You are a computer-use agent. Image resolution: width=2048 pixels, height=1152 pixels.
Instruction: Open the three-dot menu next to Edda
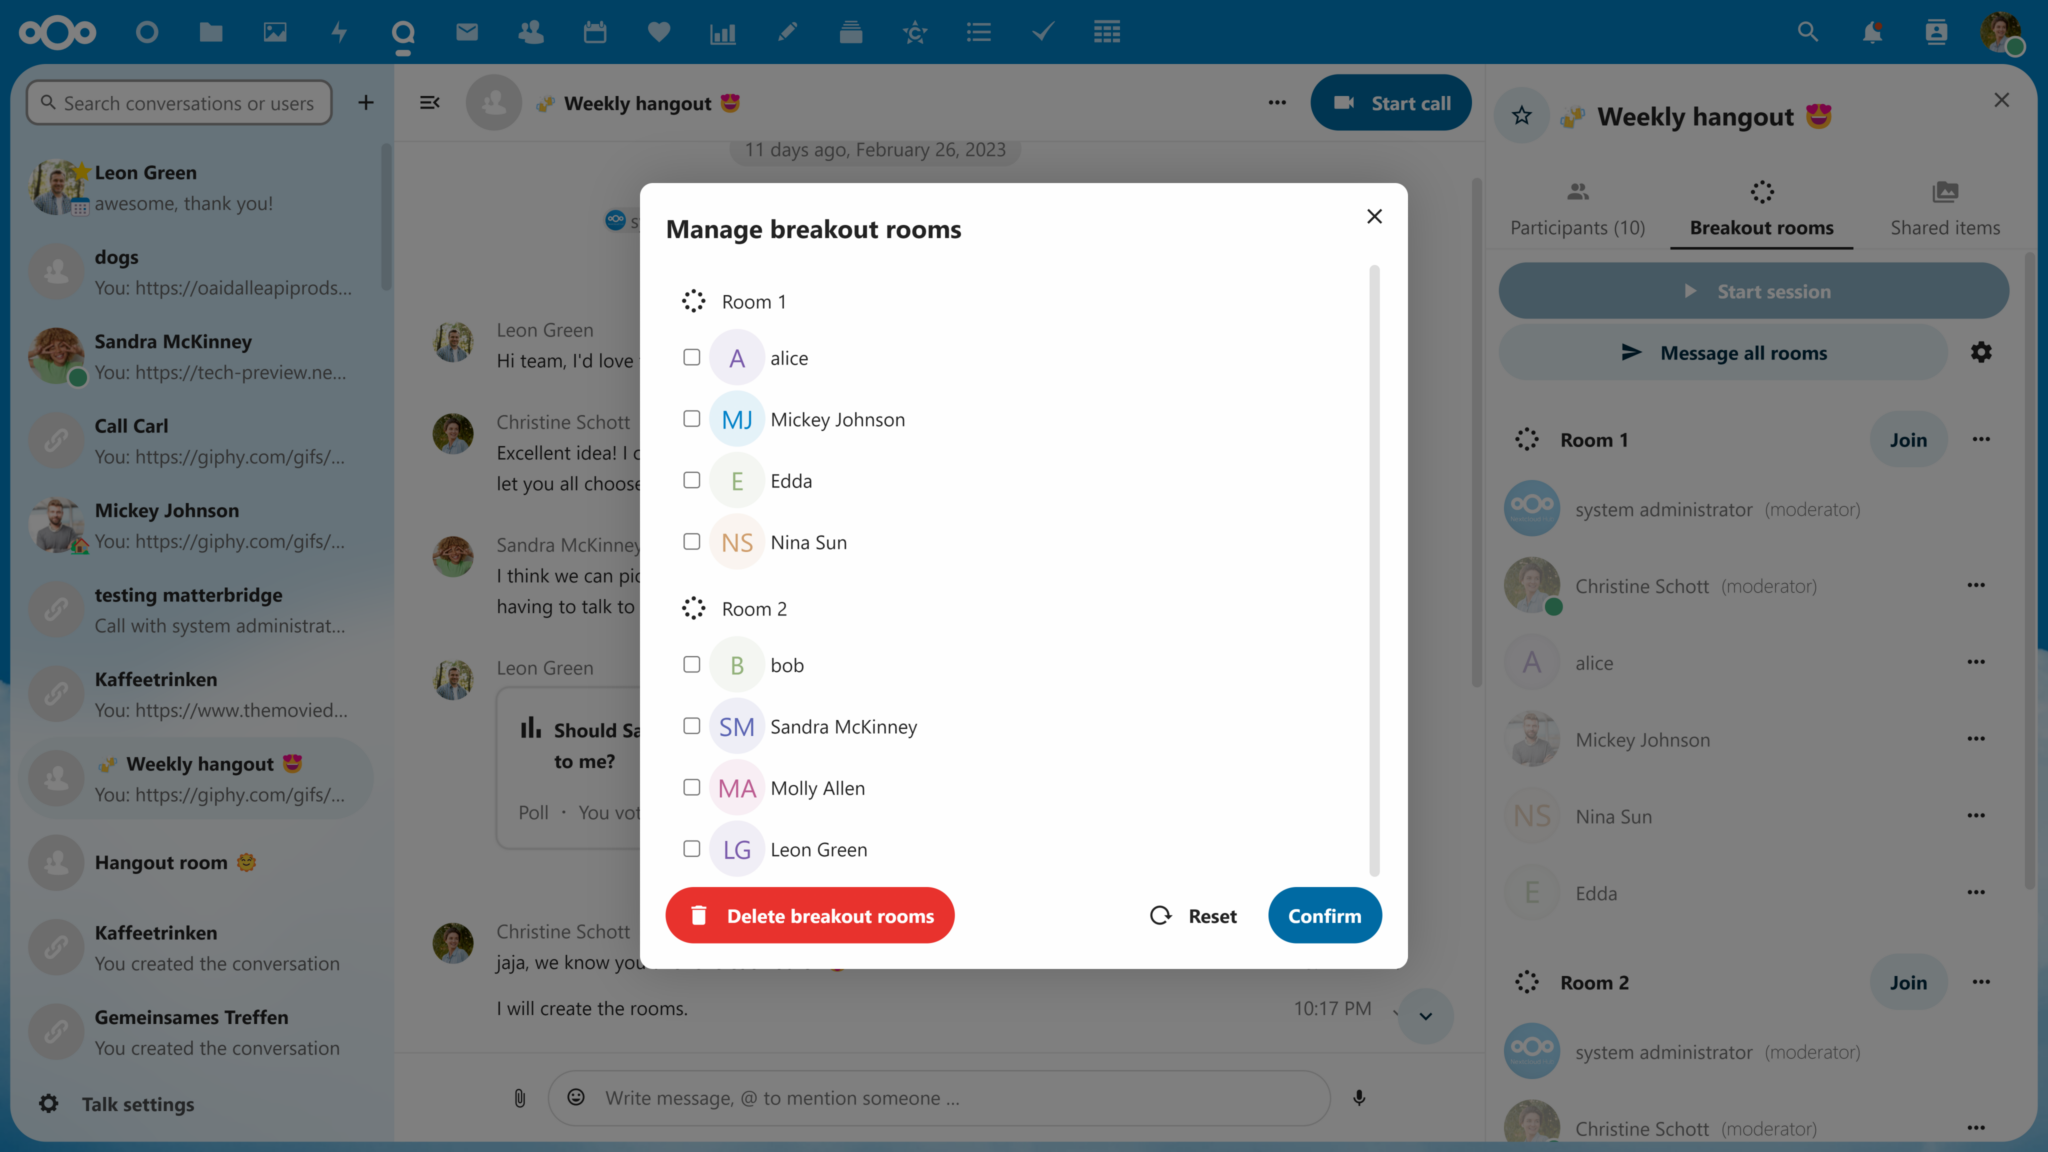[x=1977, y=892]
